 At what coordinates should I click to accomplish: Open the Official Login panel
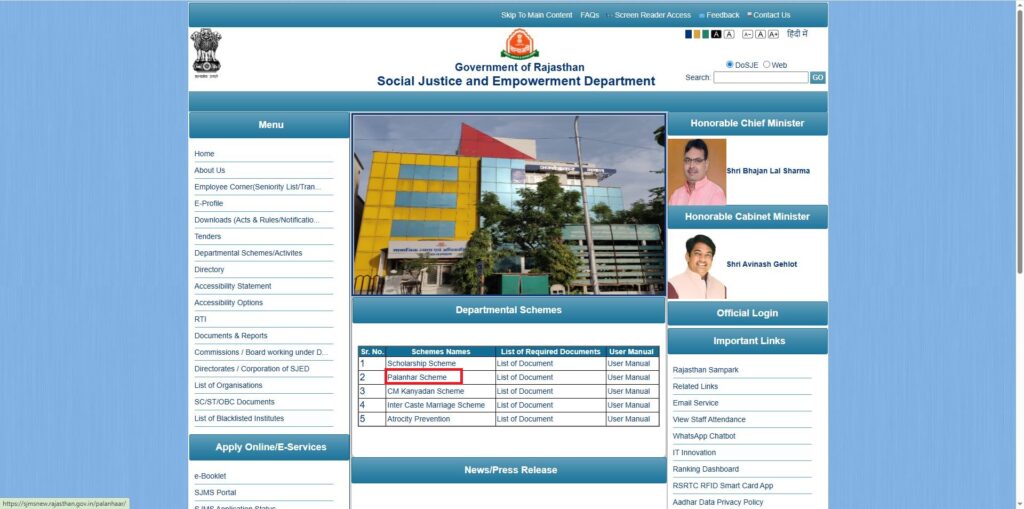coord(747,313)
